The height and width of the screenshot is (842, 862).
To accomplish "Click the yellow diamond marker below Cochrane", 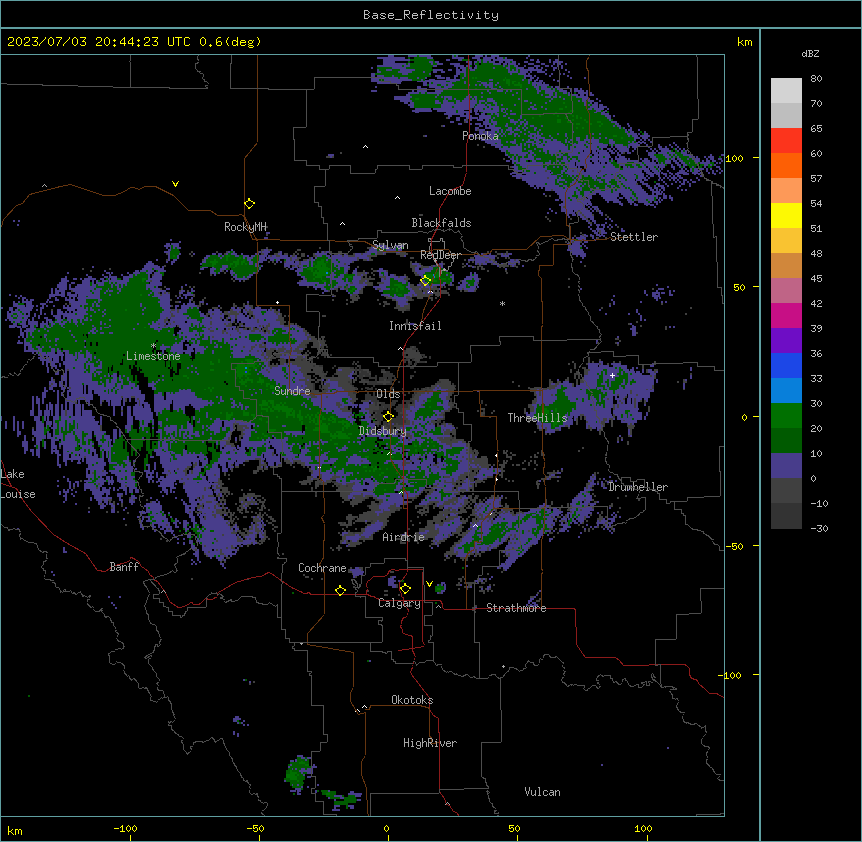I will (x=340, y=590).
